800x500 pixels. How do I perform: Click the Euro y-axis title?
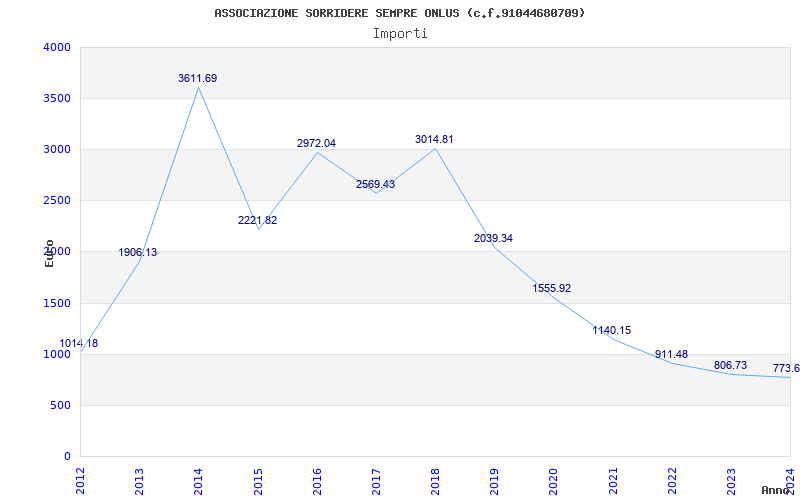(49, 254)
